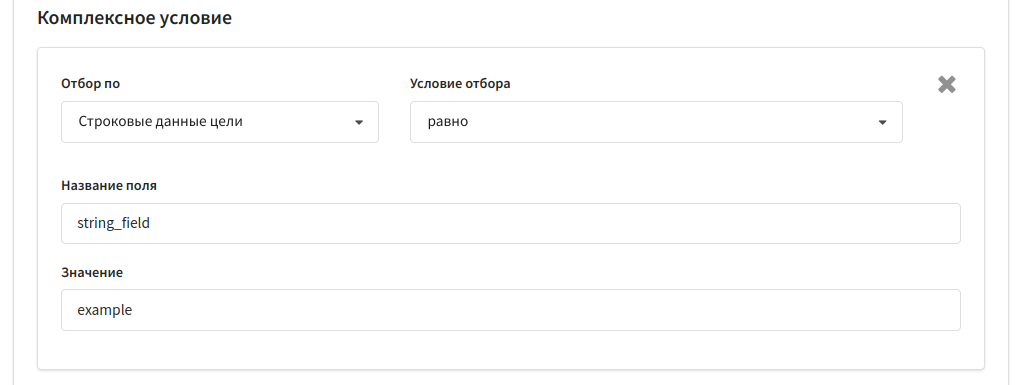Focus the Значение input field
The width and height of the screenshot is (1023, 385).
511,310
